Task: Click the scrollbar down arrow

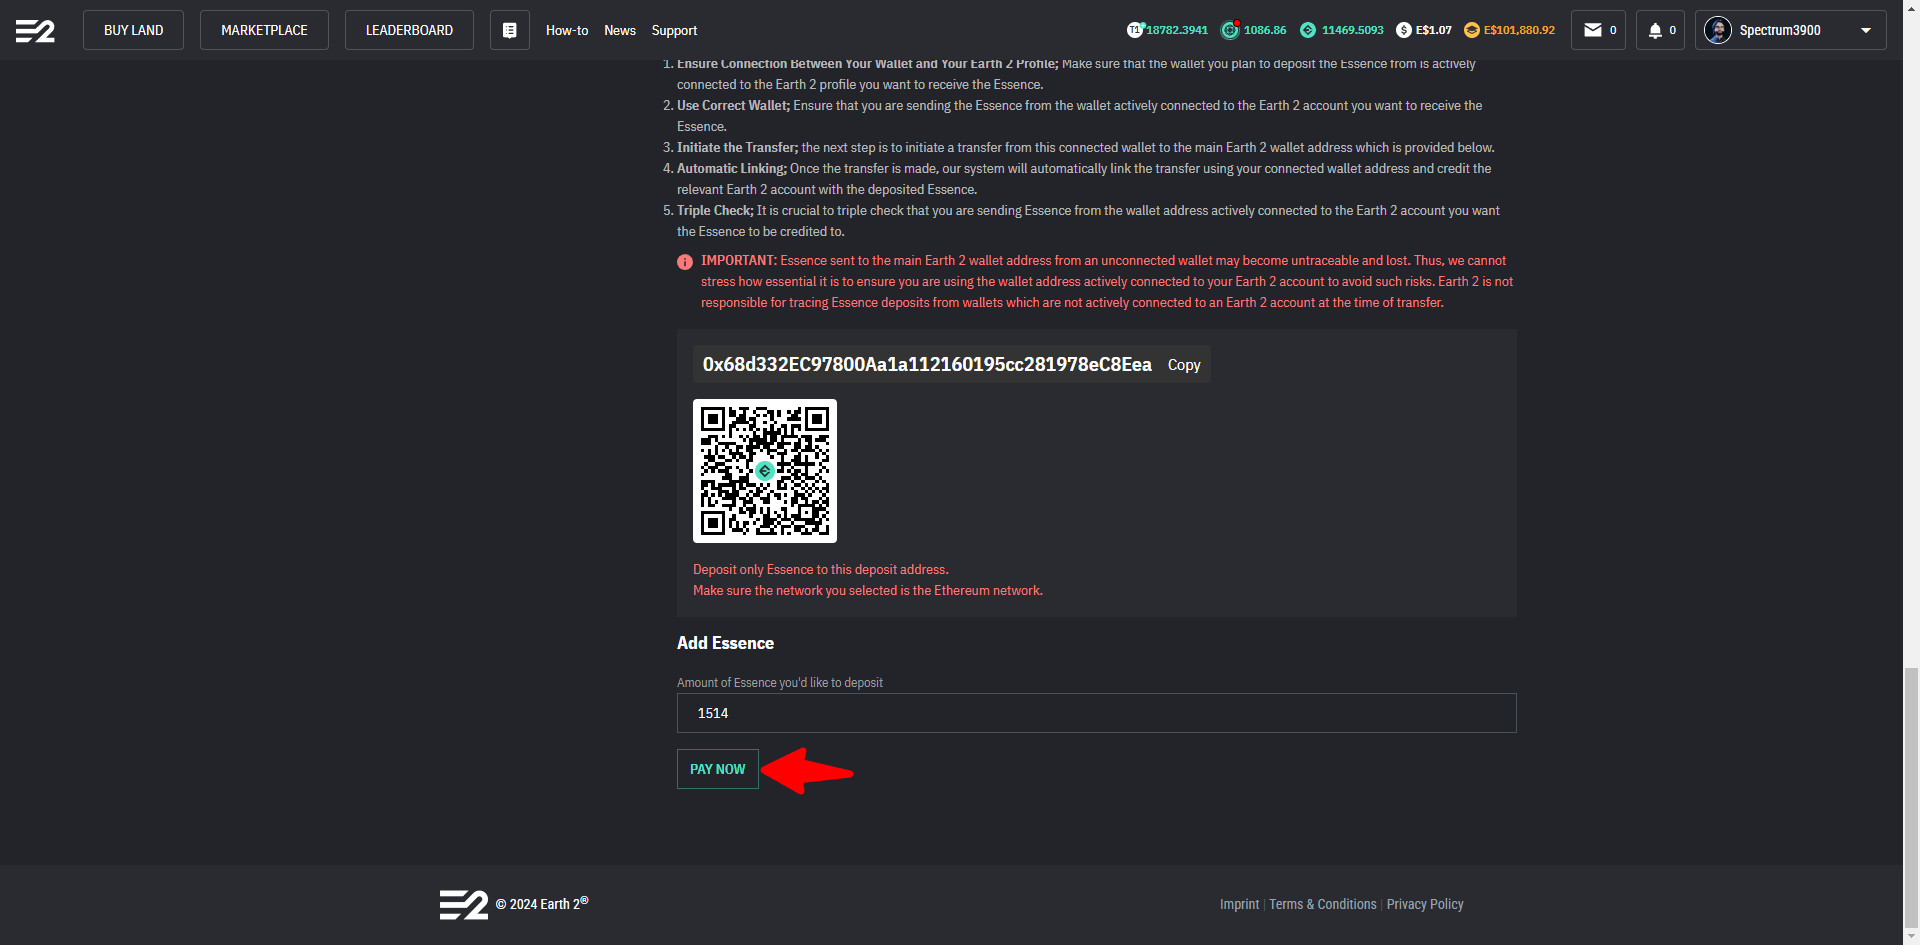Action: pos(1911,937)
